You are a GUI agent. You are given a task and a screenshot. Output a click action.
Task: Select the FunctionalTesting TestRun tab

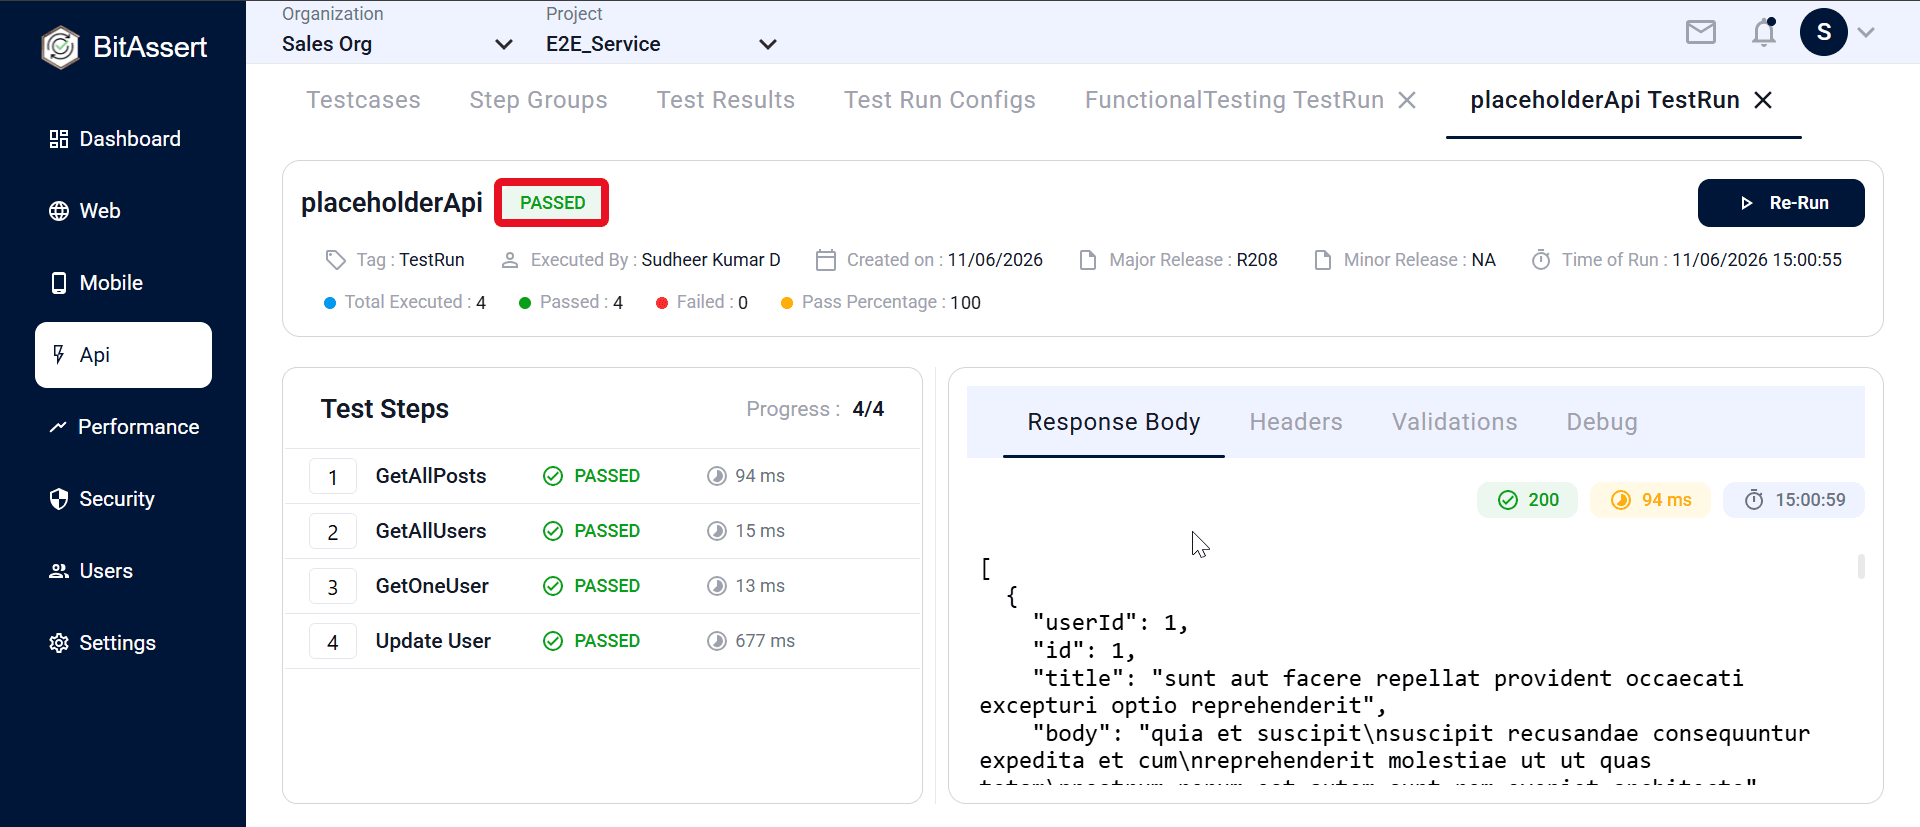1234,100
